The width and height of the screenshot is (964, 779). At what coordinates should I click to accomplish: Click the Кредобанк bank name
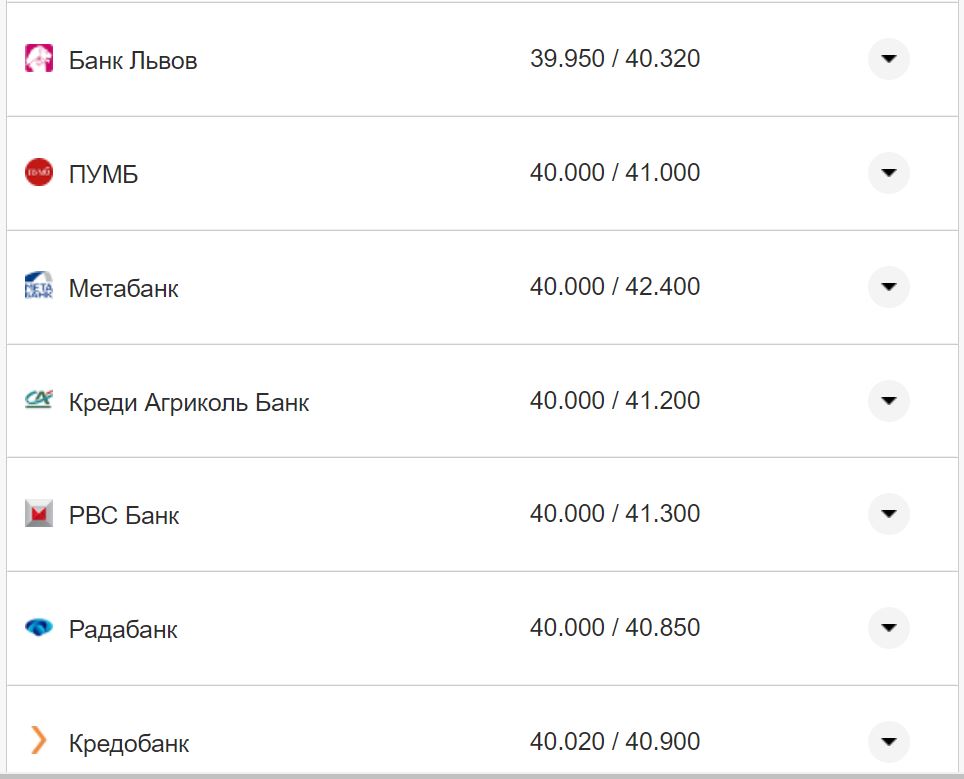[x=129, y=744]
